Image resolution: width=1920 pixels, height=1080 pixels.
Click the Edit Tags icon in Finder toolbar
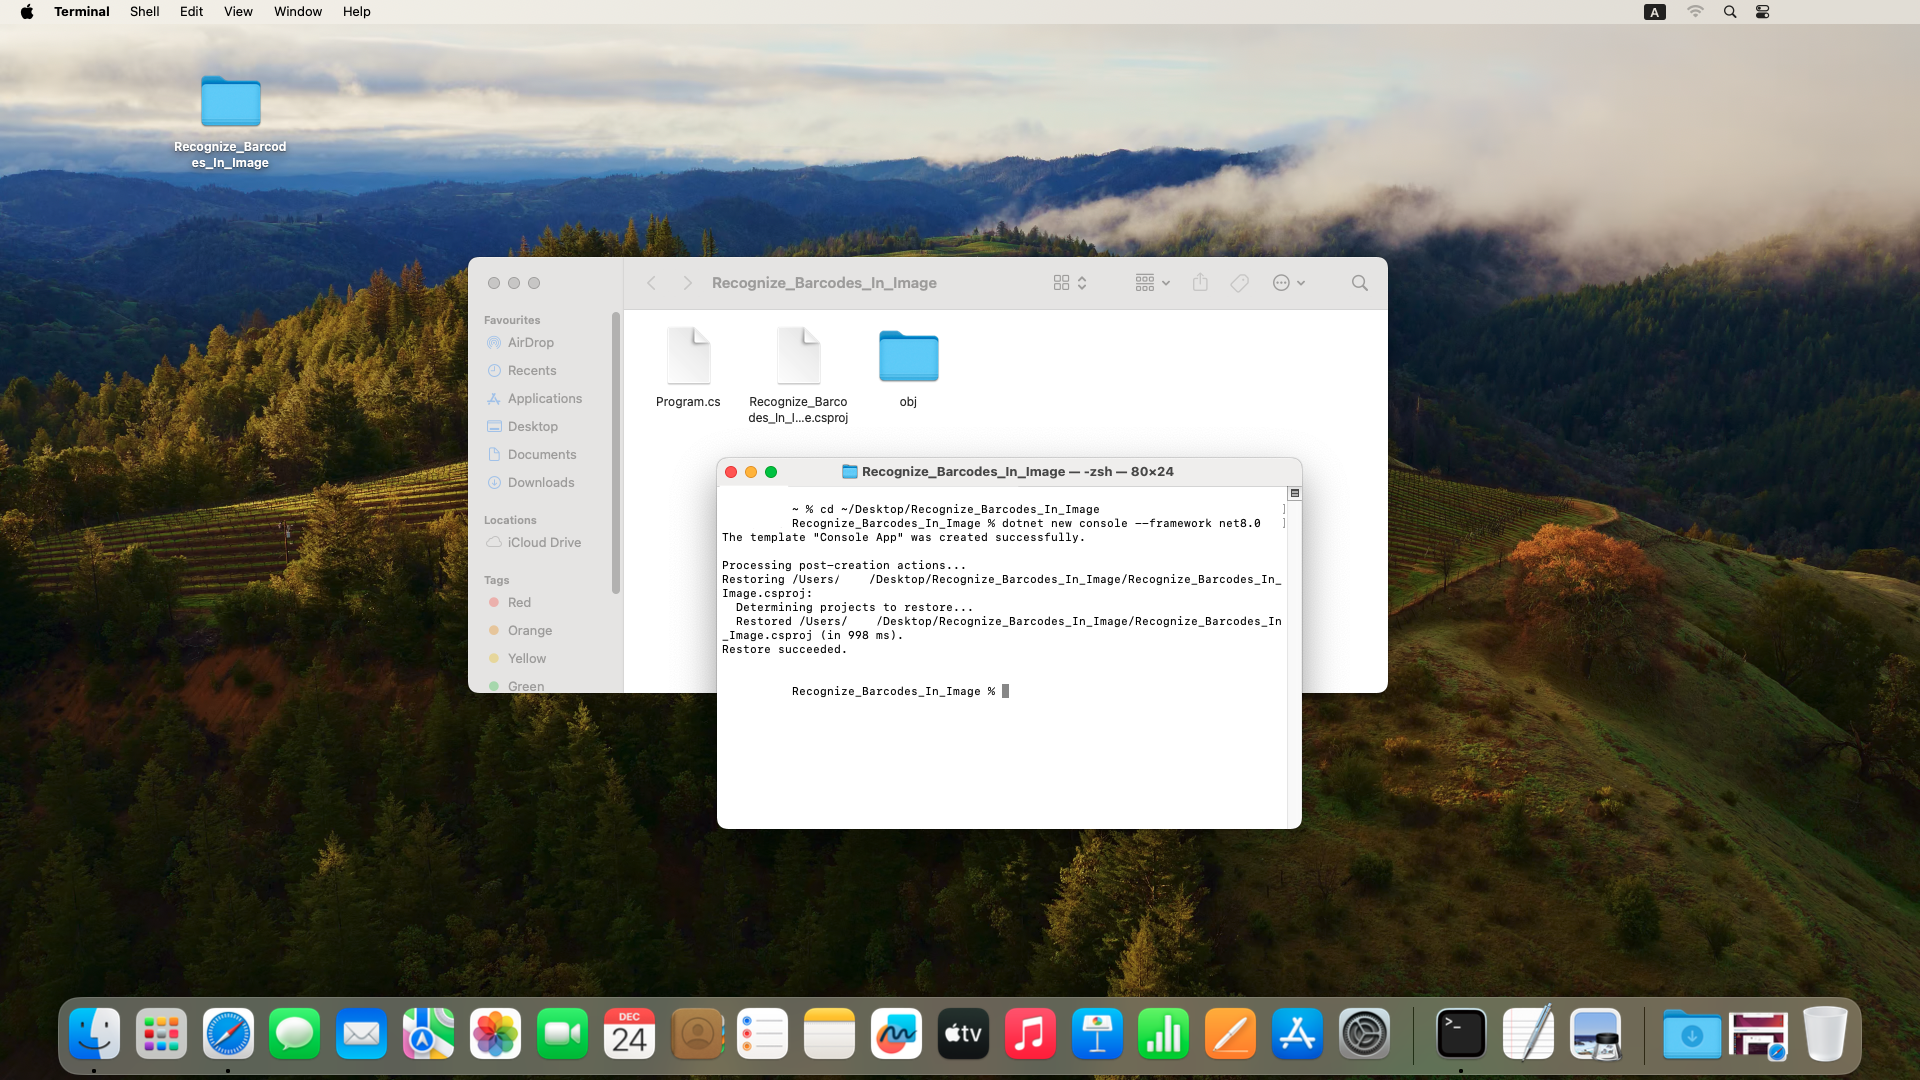pyautogui.click(x=1239, y=283)
